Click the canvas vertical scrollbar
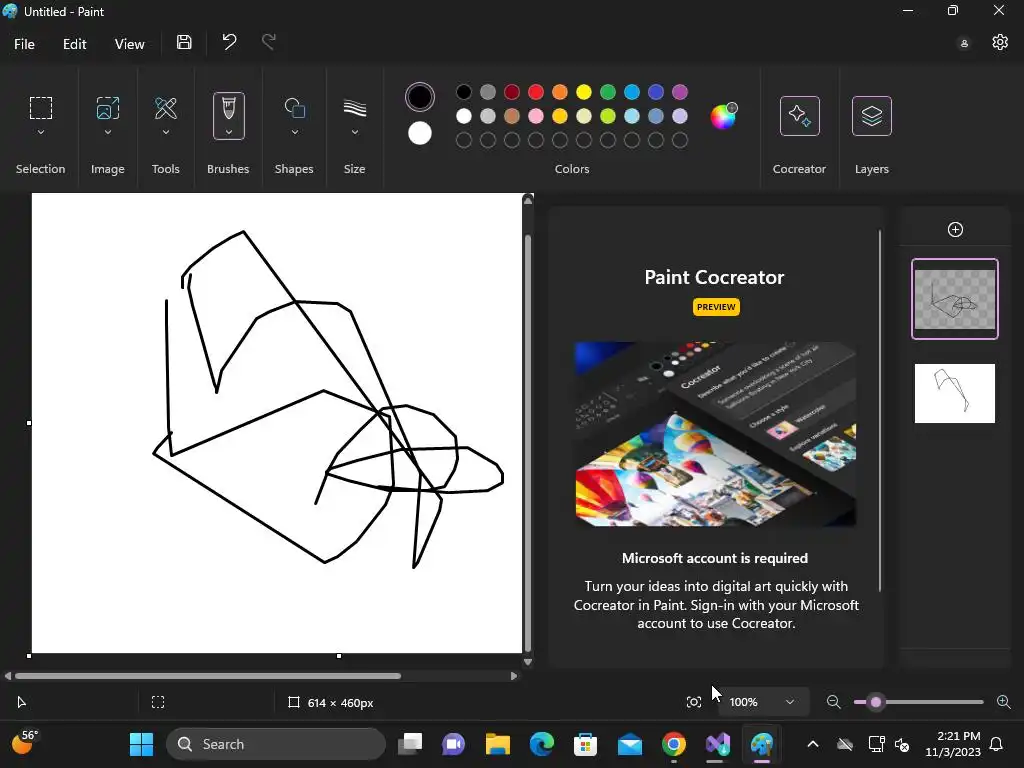1024x768 pixels. [528, 441]
